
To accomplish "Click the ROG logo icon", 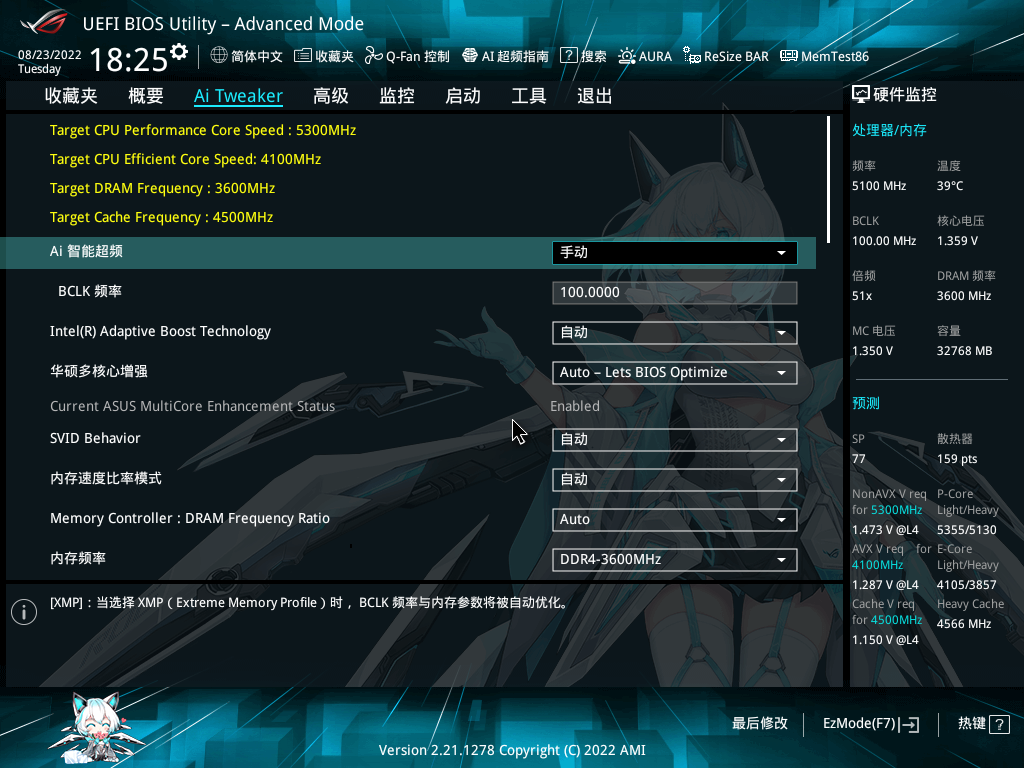I will pos(43,22).
